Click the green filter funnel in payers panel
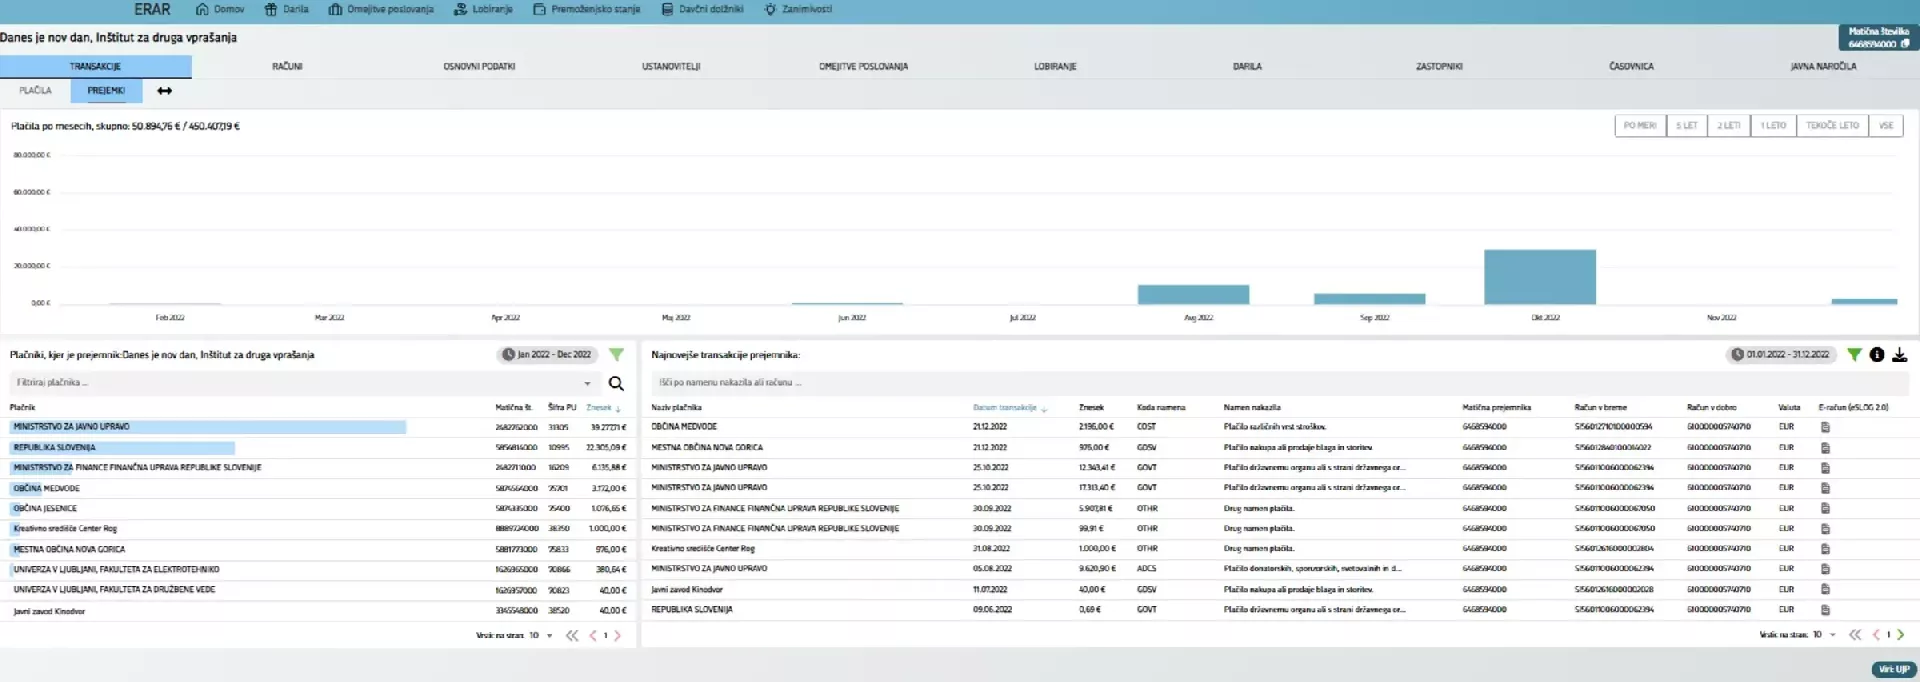 coord(616,355)
